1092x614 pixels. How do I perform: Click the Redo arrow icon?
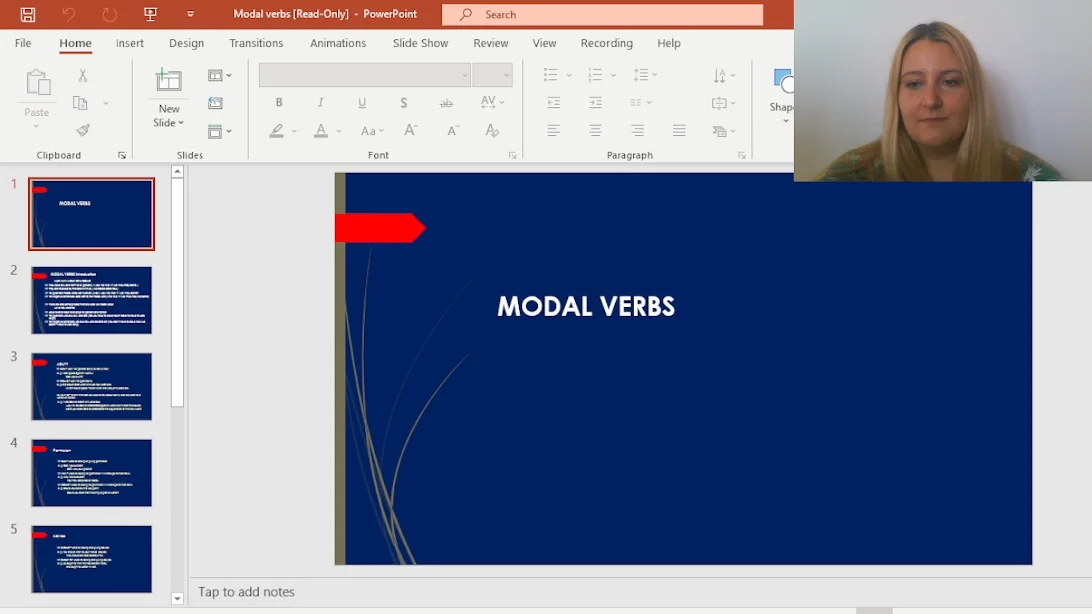point(109,14)
